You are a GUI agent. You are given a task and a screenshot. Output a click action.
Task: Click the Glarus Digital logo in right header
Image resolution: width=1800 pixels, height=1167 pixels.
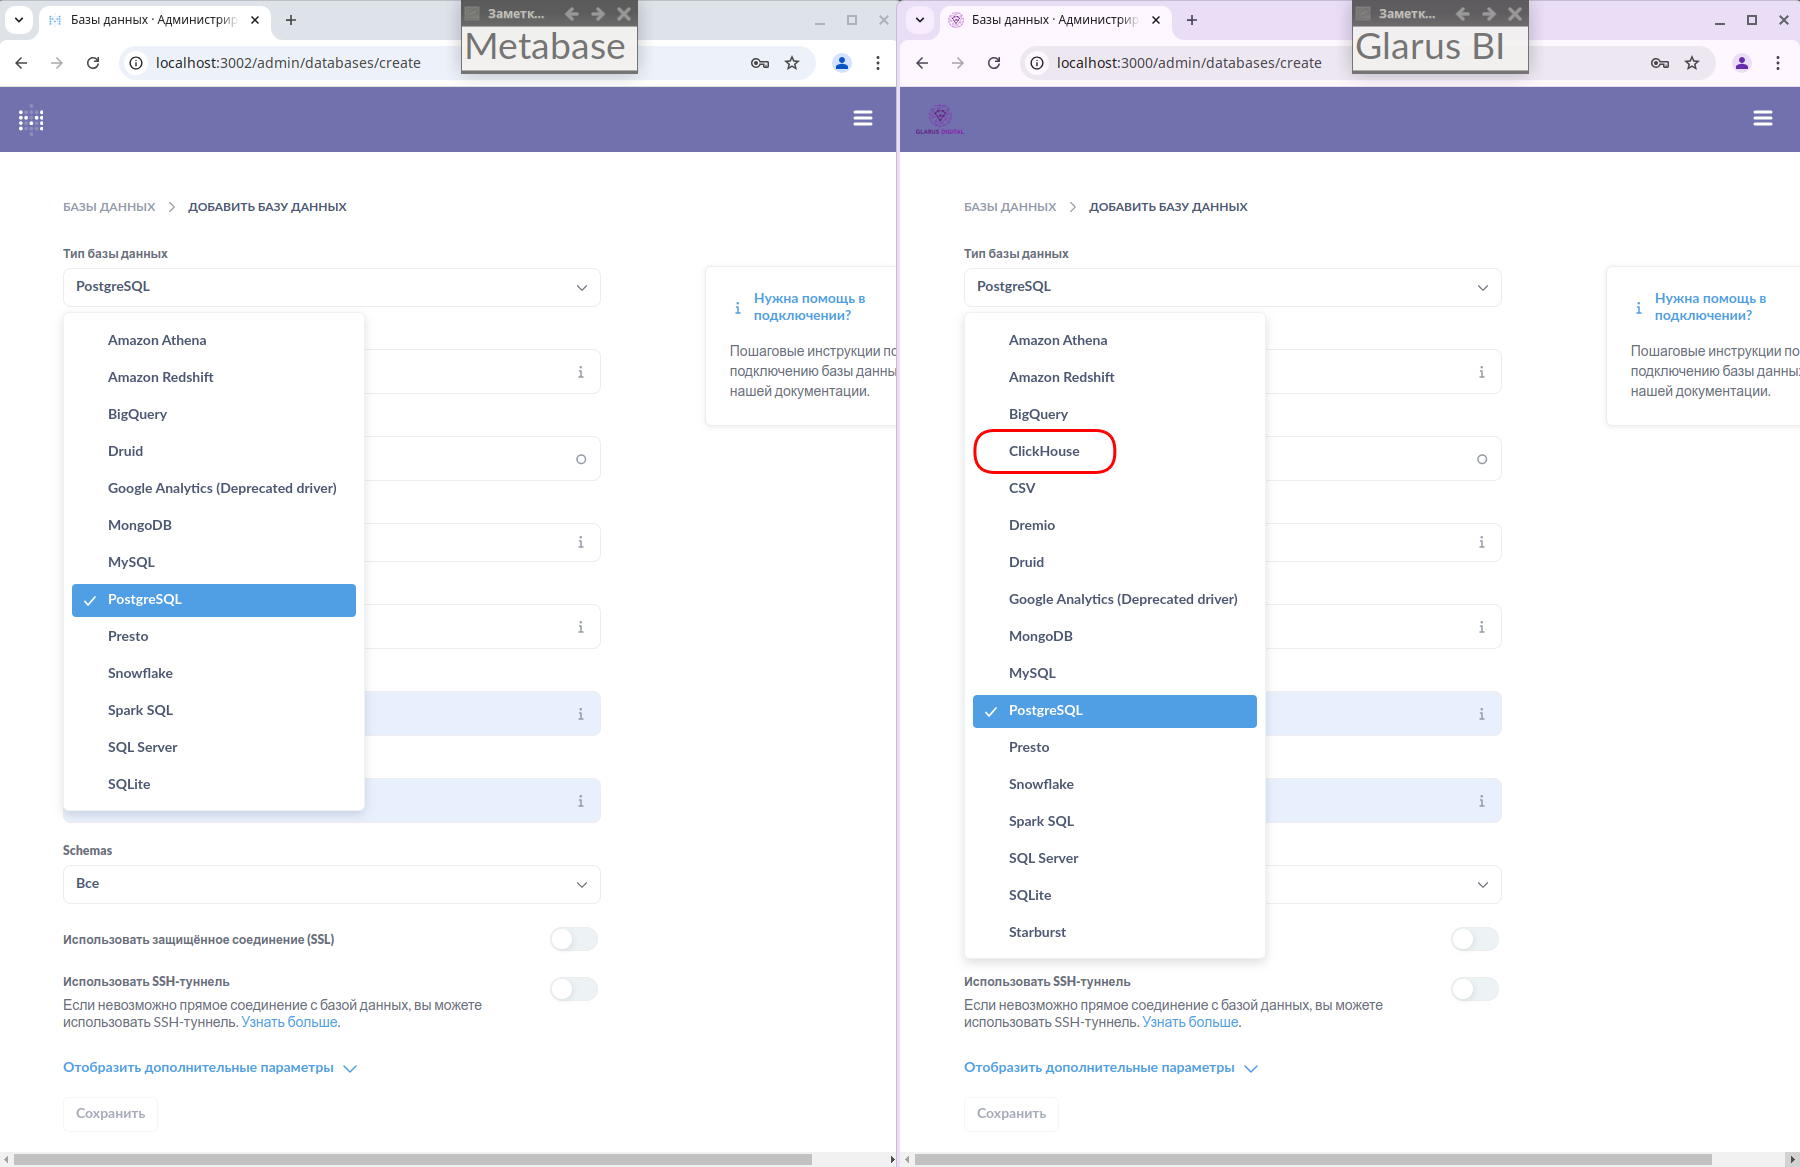(939, 119)
